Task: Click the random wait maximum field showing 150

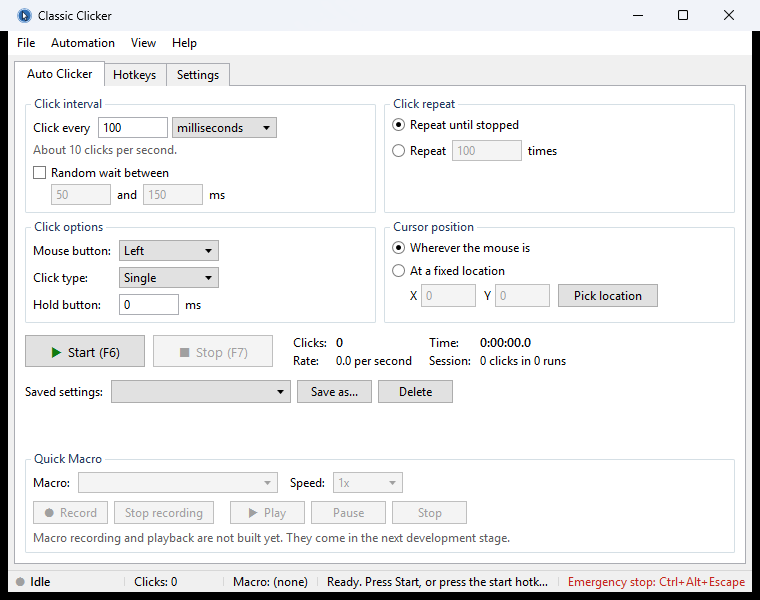Action: click(x=173, y=195)
